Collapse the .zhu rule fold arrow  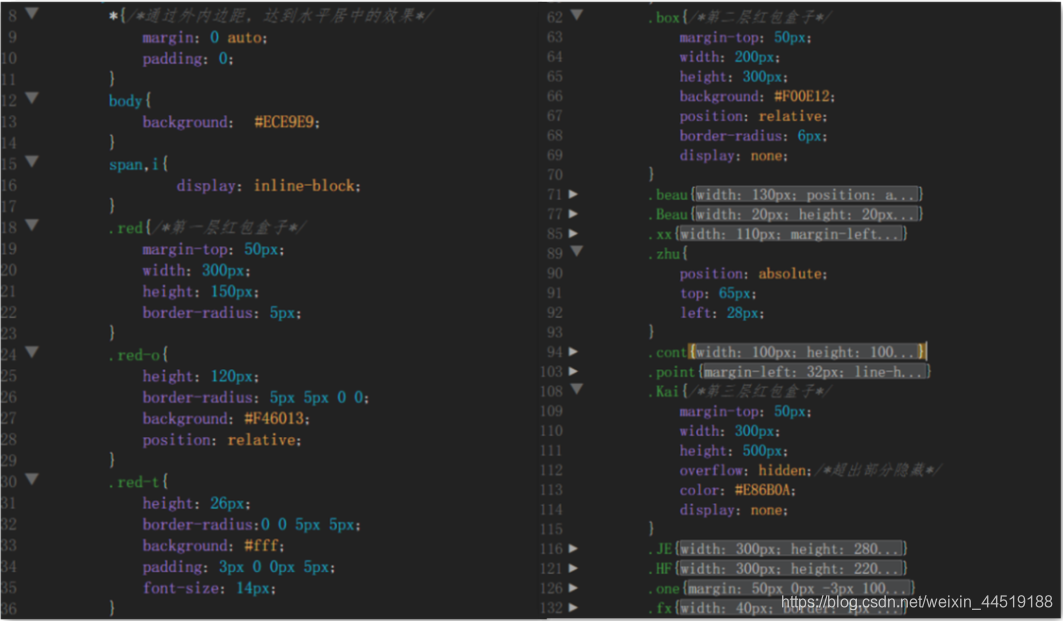(577, 251)
